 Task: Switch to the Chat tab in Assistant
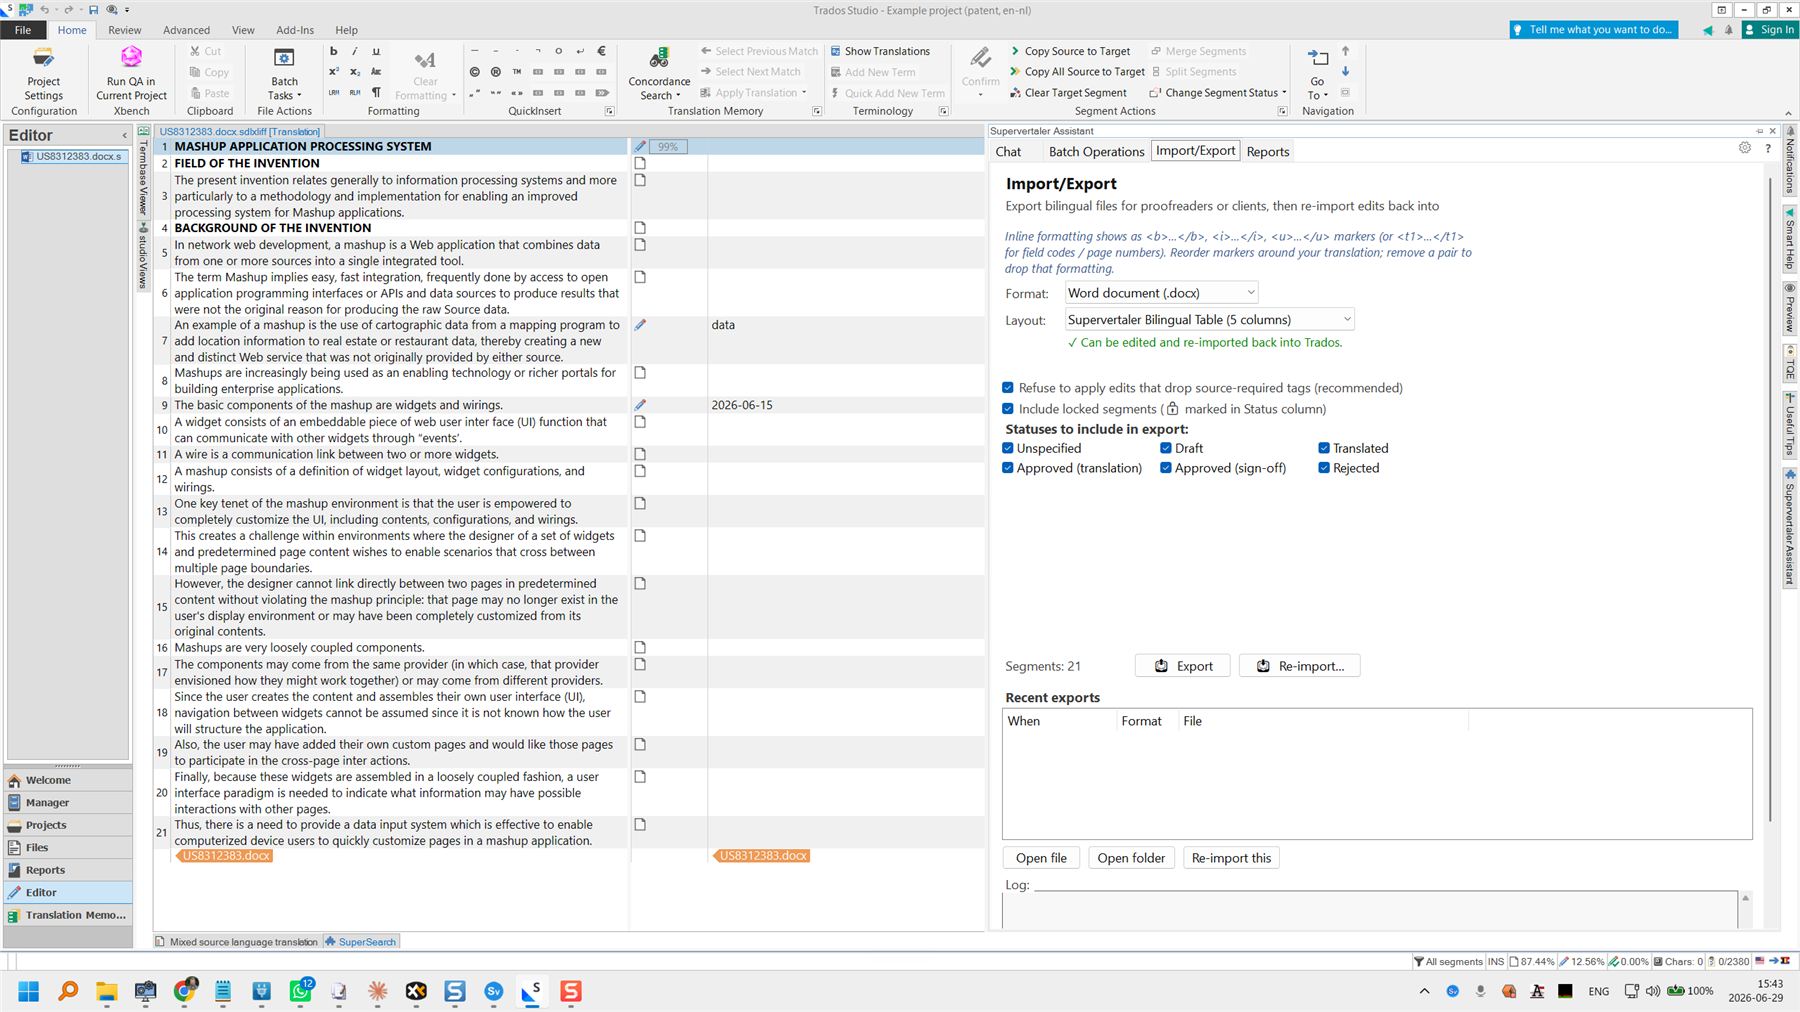(x=1008, y=151)
